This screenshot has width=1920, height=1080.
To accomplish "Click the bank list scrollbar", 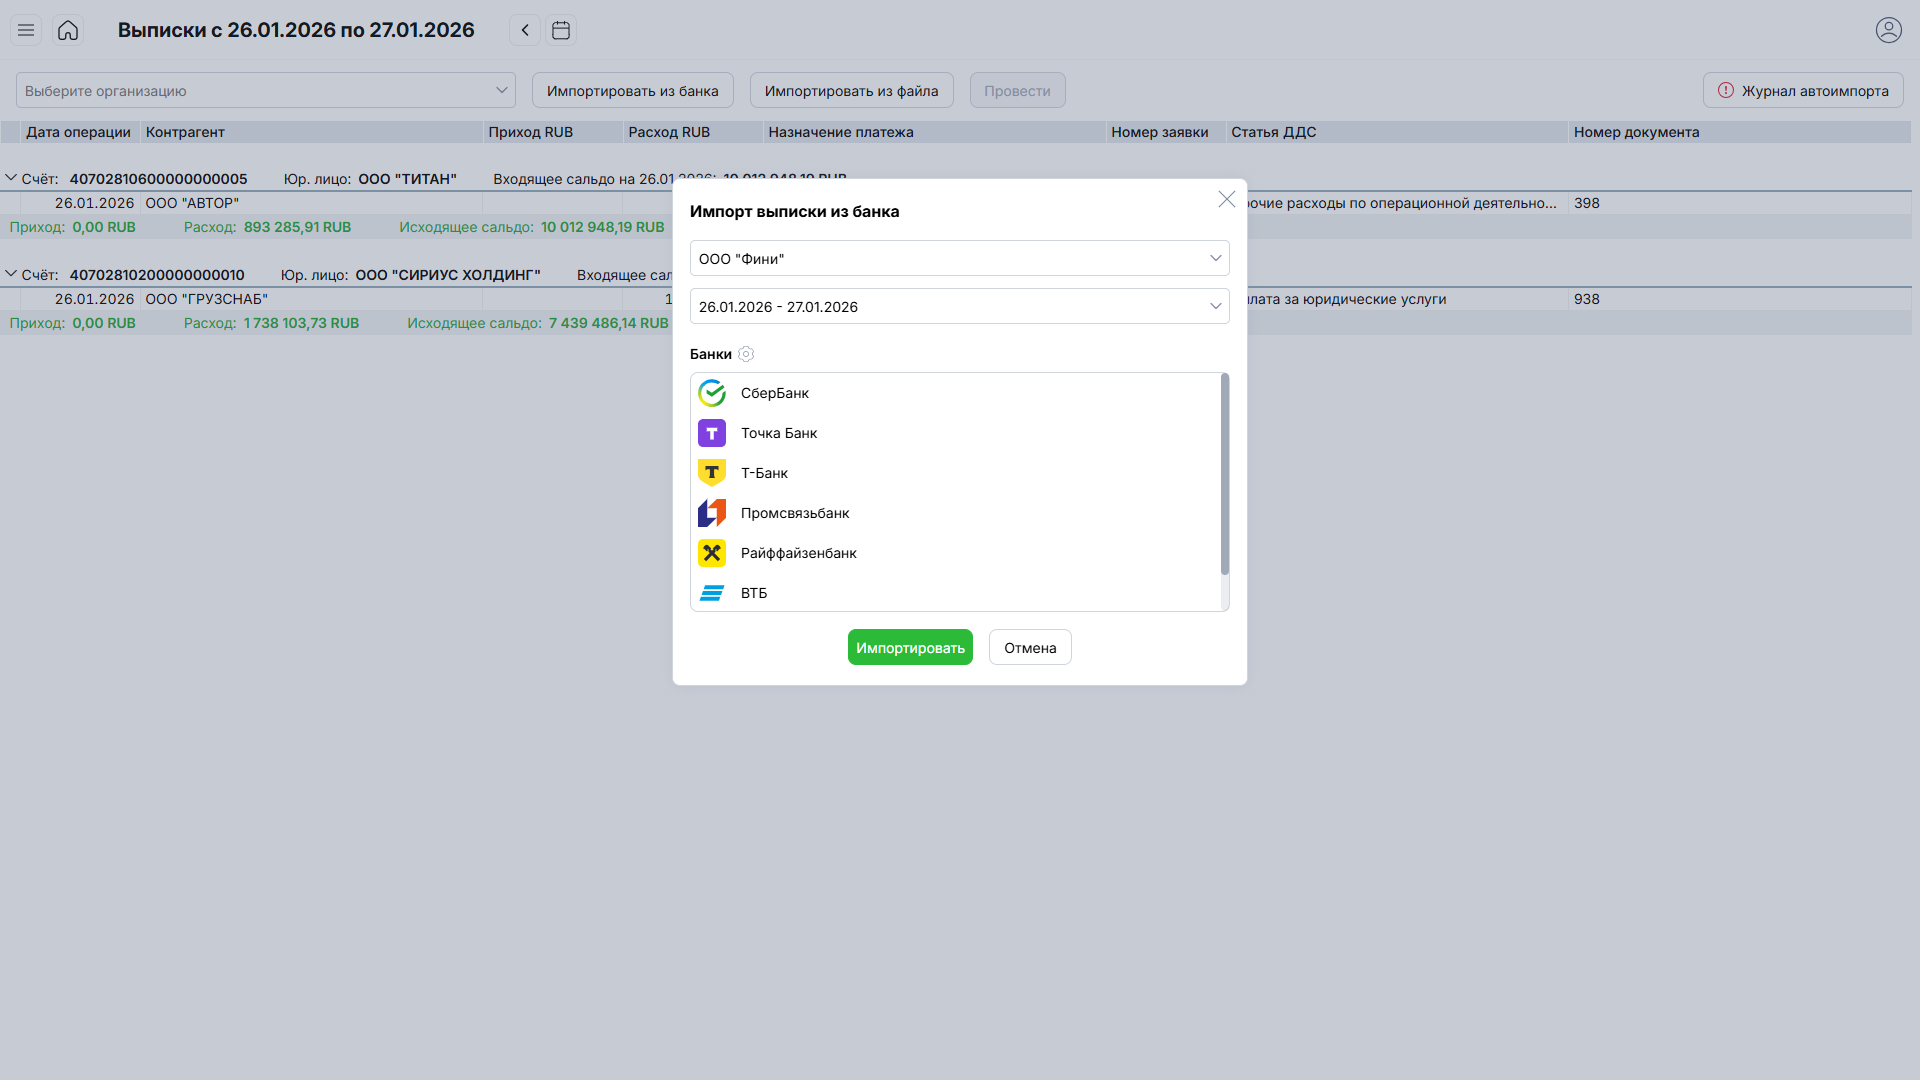I will 1224,475.
